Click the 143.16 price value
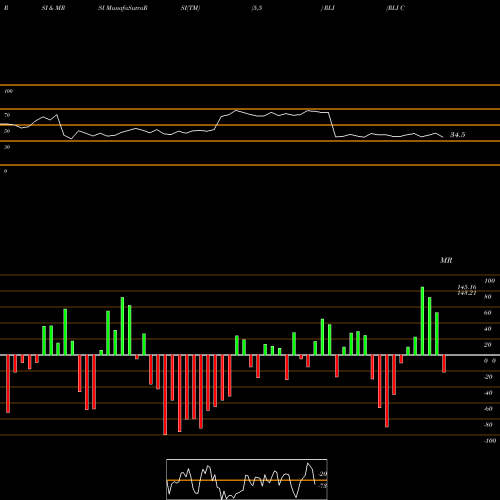This screenshot has width=500, height=500. 467,287
